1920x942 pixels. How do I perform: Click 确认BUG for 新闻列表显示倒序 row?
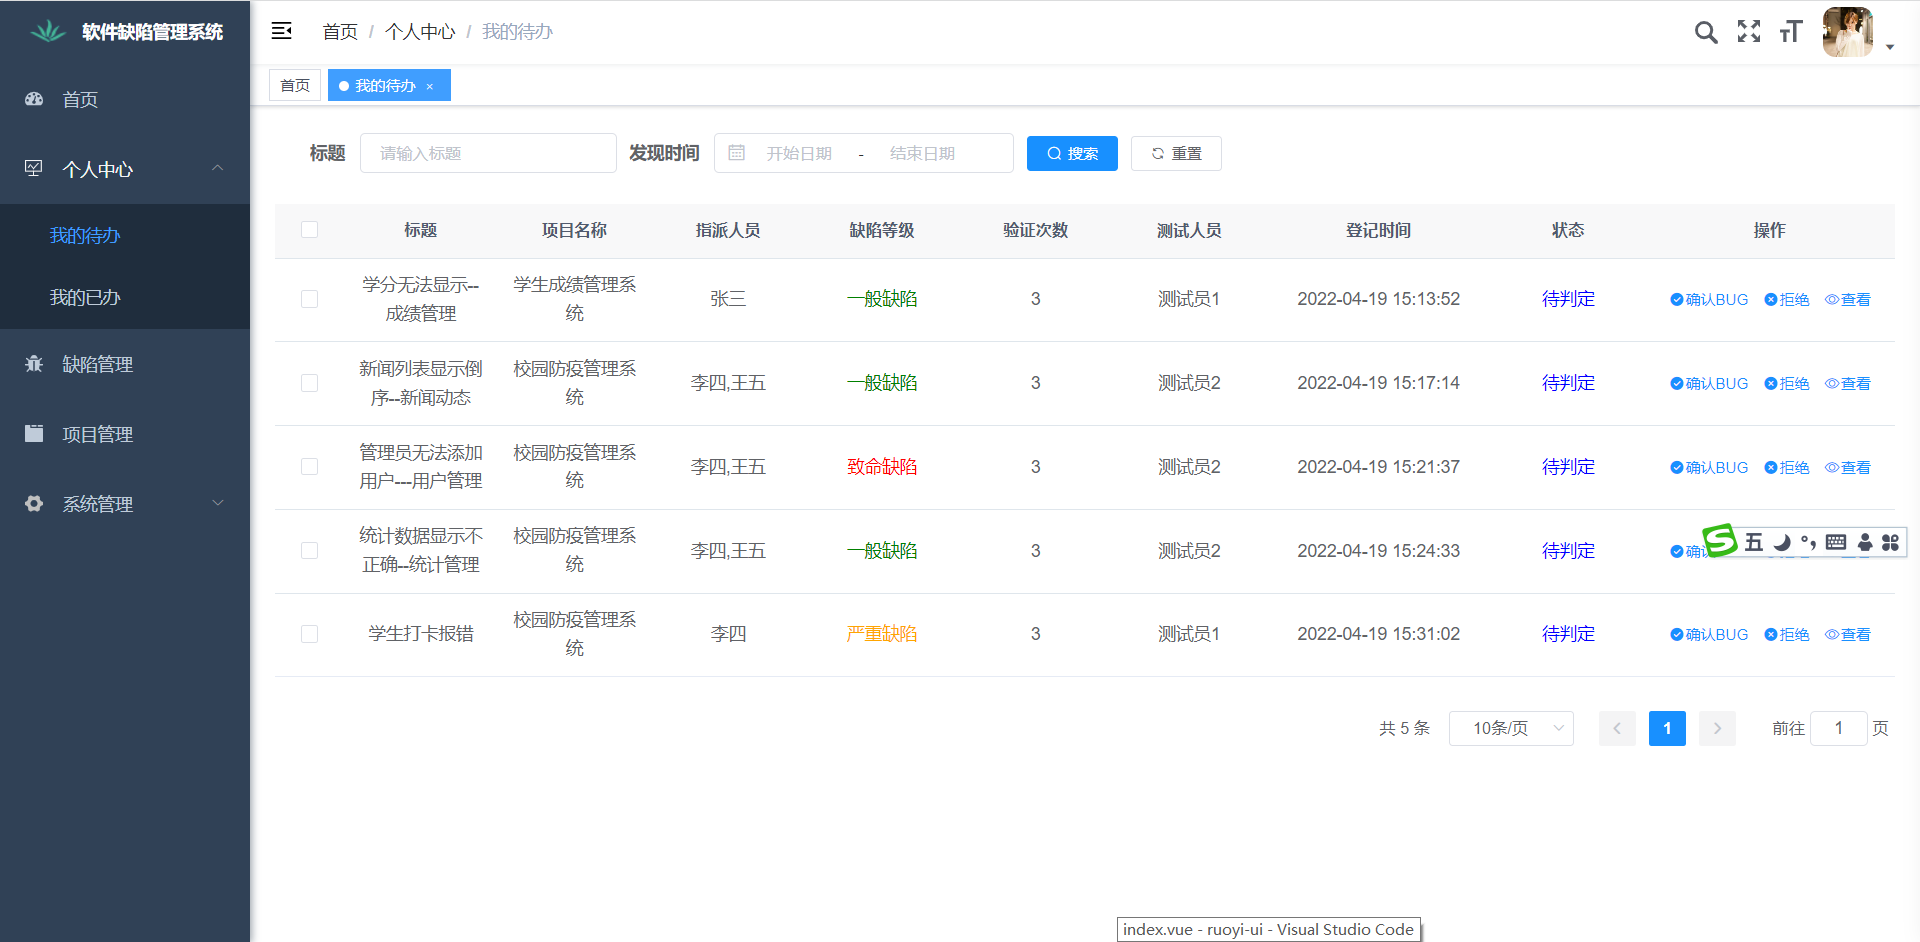[1709, 383]
